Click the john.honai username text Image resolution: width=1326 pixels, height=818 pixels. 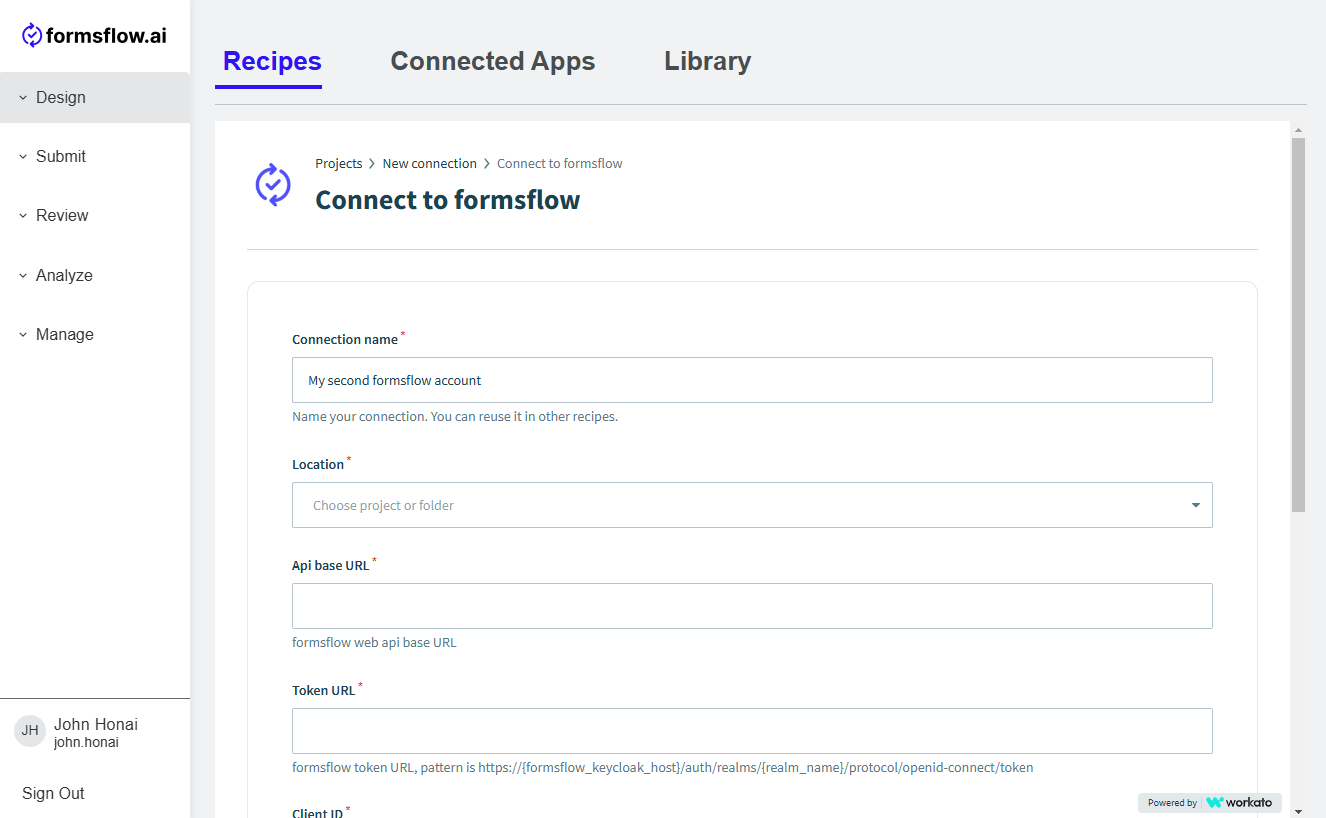coord(86,742)
